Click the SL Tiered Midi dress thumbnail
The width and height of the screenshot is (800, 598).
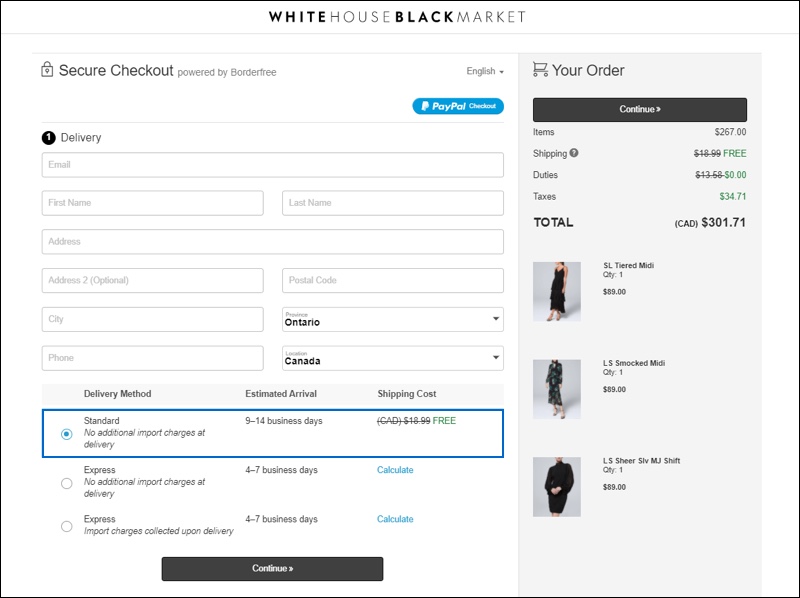tap(557, 291)
